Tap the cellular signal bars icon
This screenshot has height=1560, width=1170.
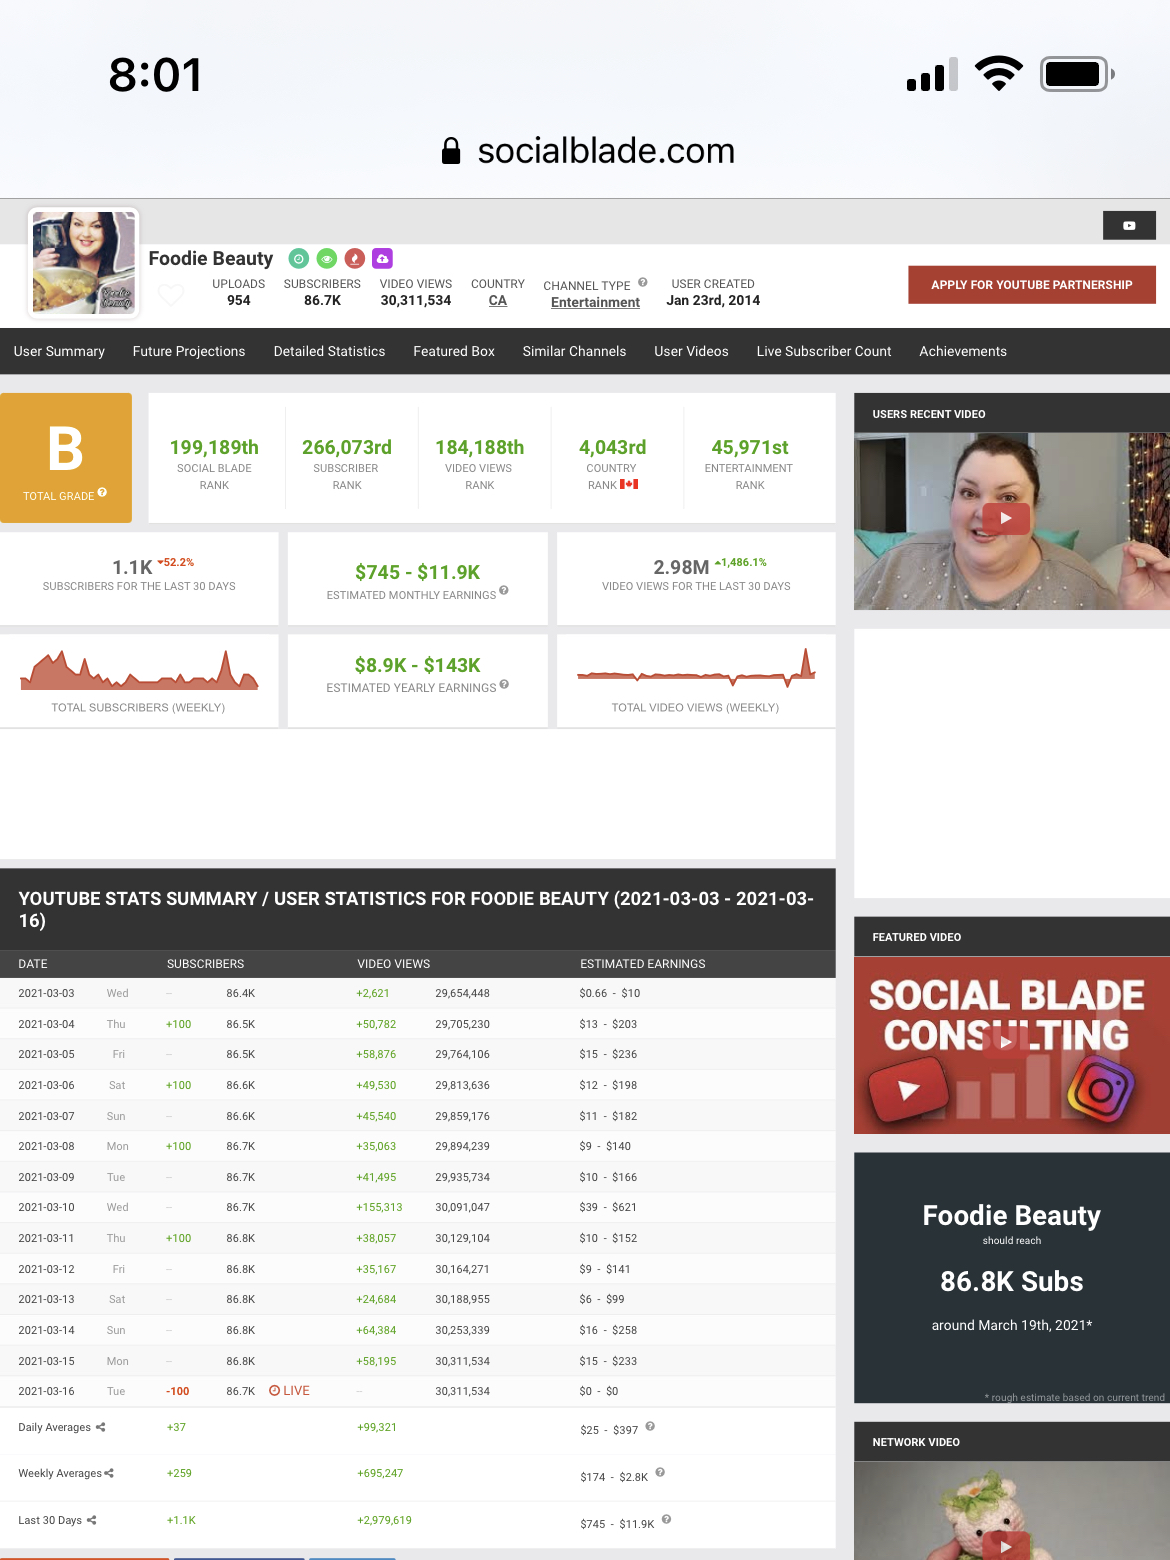pyautogui.click(x=932, y=75)
